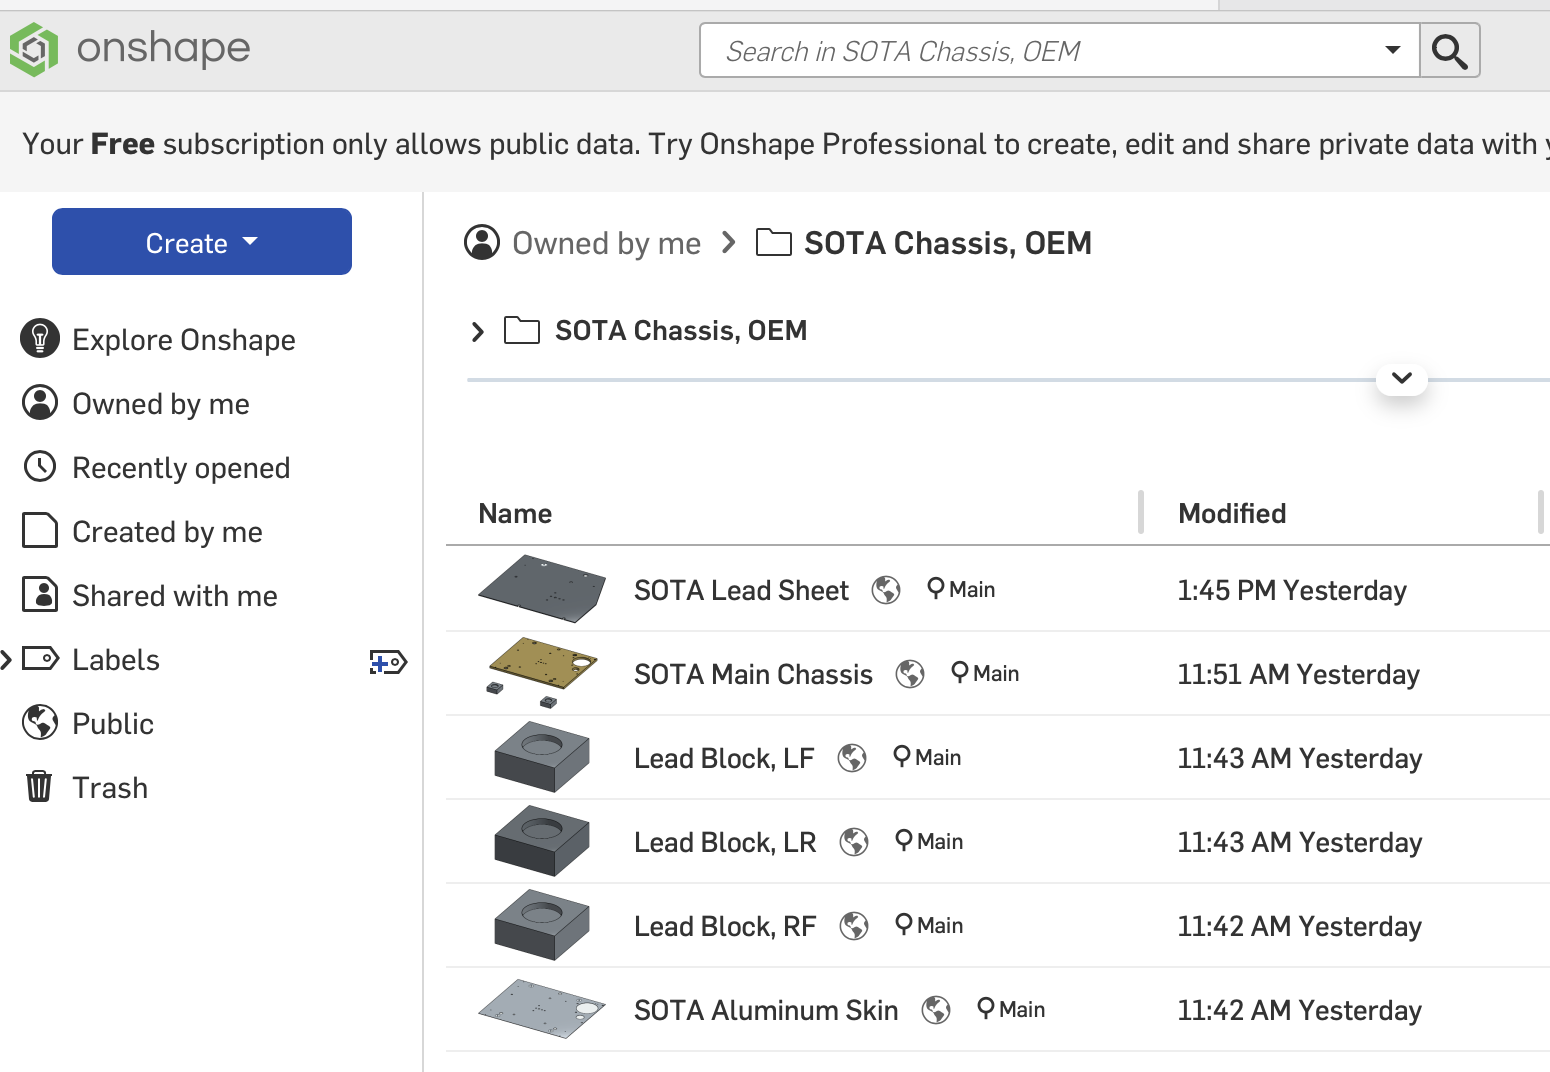The width and height of the screenshot is (1550, 1072).
Task: Click the Onshape logo
Action: pyautogui.click(x=130, y=49)
